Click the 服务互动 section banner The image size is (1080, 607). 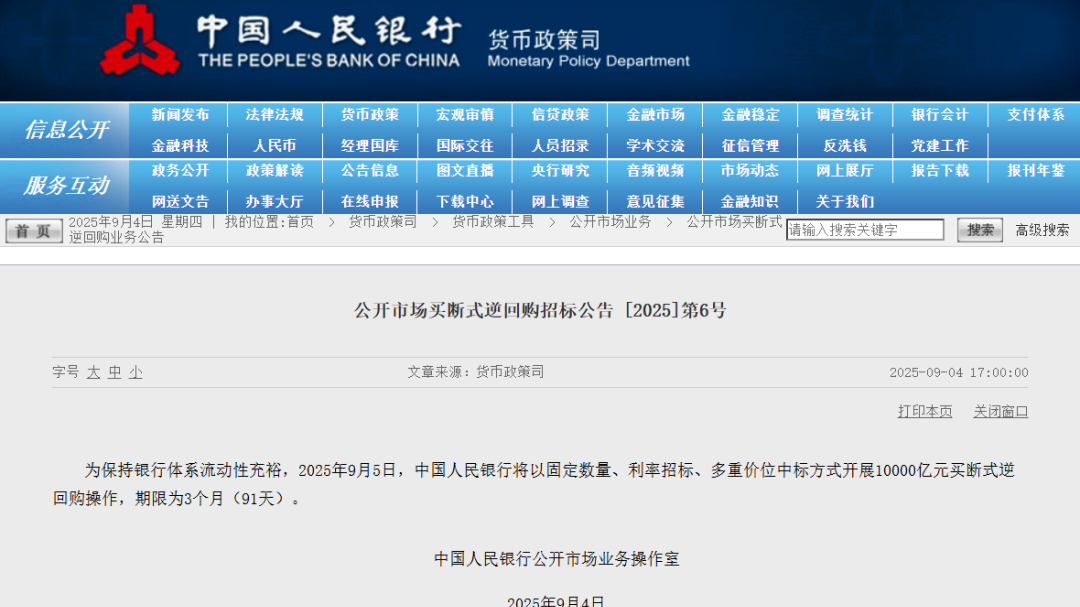coord(66,186)
